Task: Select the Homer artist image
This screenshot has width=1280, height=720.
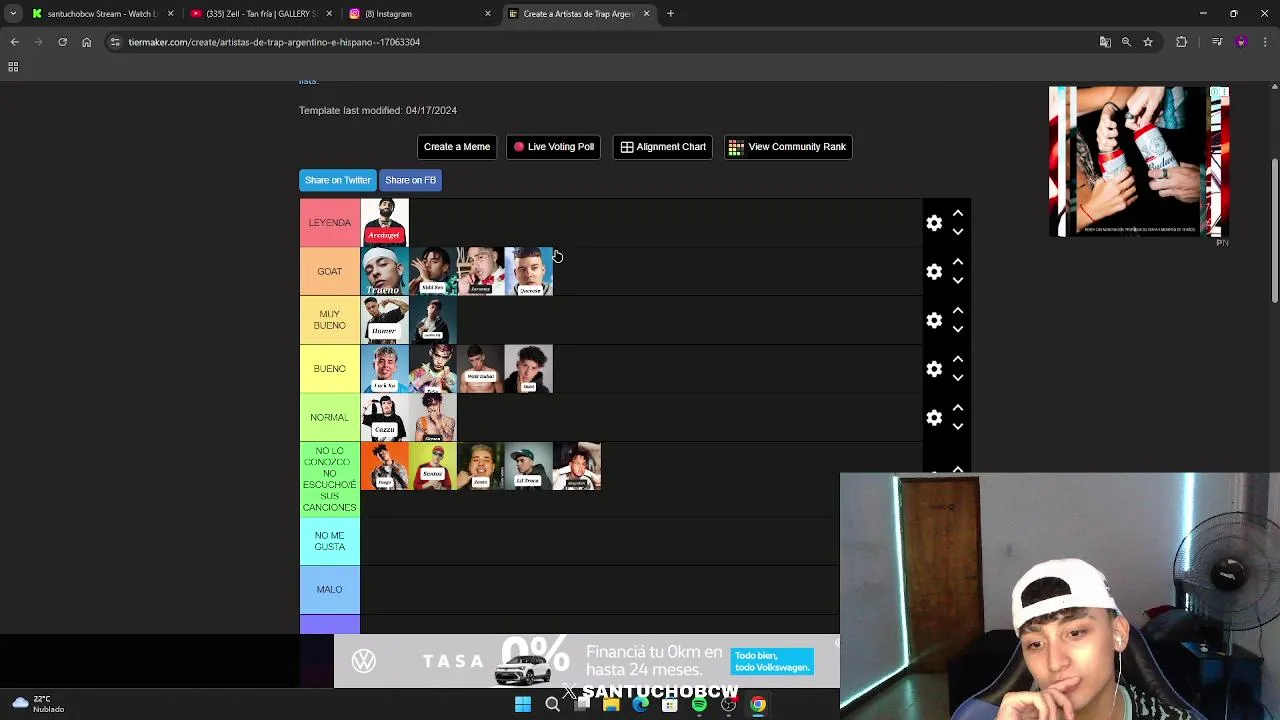Action: (385, 320)
